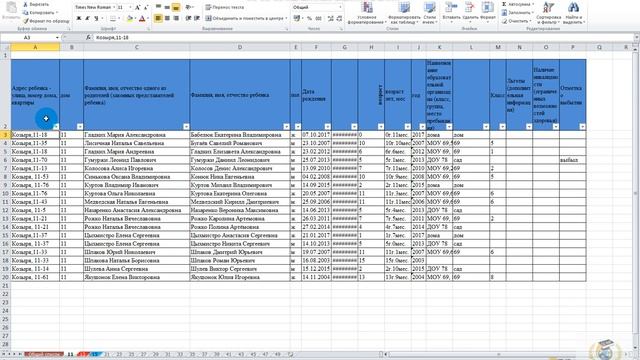
Task: Align text to the right
Action: pyautogui.click(x=176, y=18)
